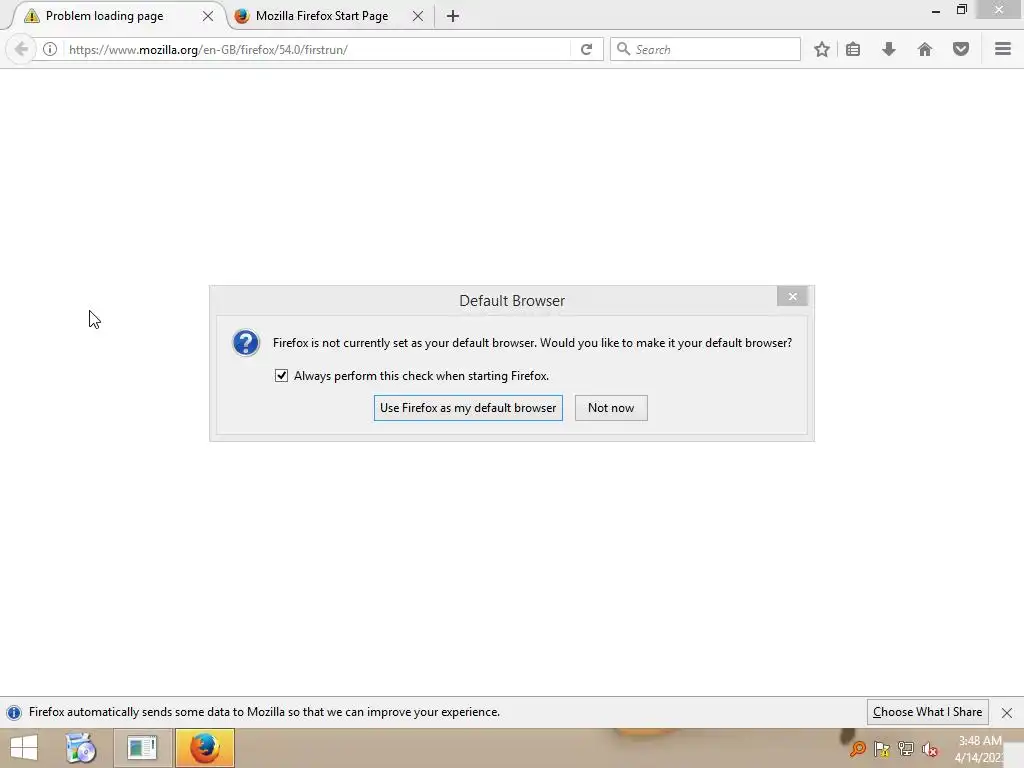Open the Action Center flag tray icon
Screen dimensions: 1024x768
(x=882, y=749)
